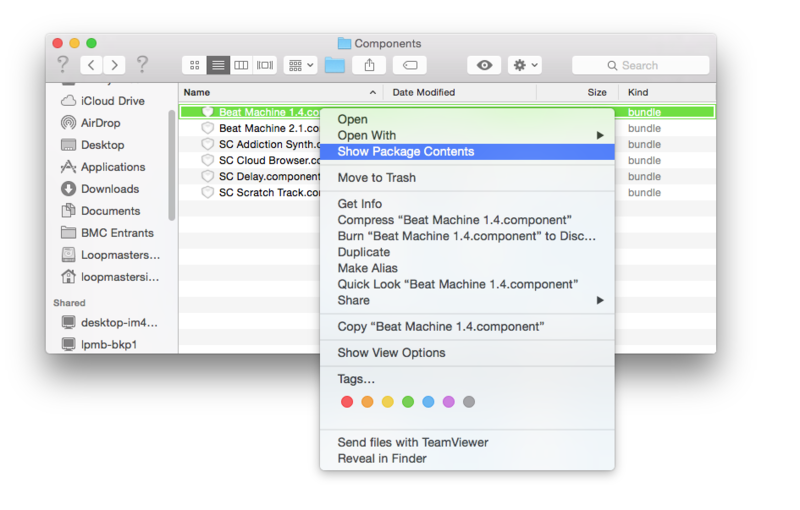Expand the Open With submenu

600,135
